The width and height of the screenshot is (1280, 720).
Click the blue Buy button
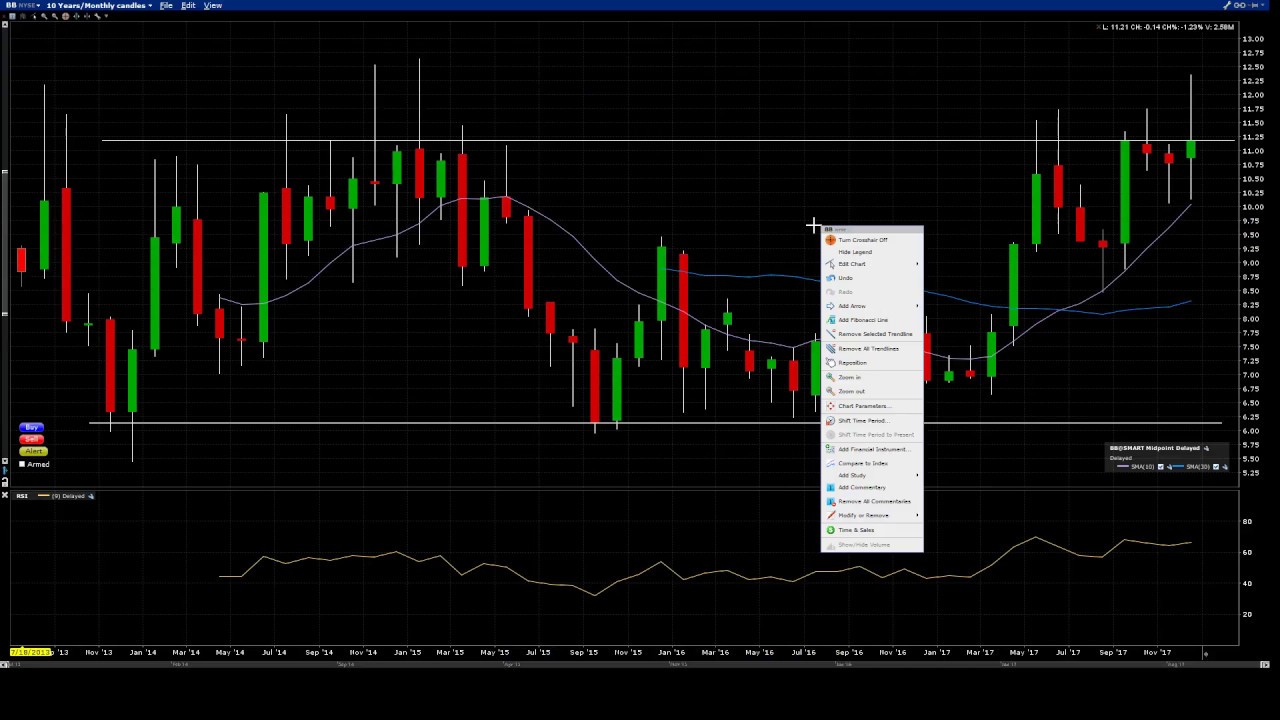[32, 427]
